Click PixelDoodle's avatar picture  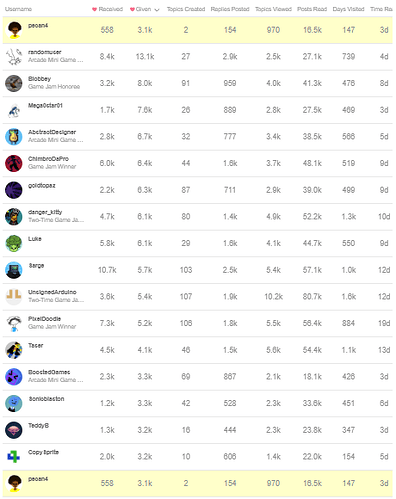tap(14, 323)
